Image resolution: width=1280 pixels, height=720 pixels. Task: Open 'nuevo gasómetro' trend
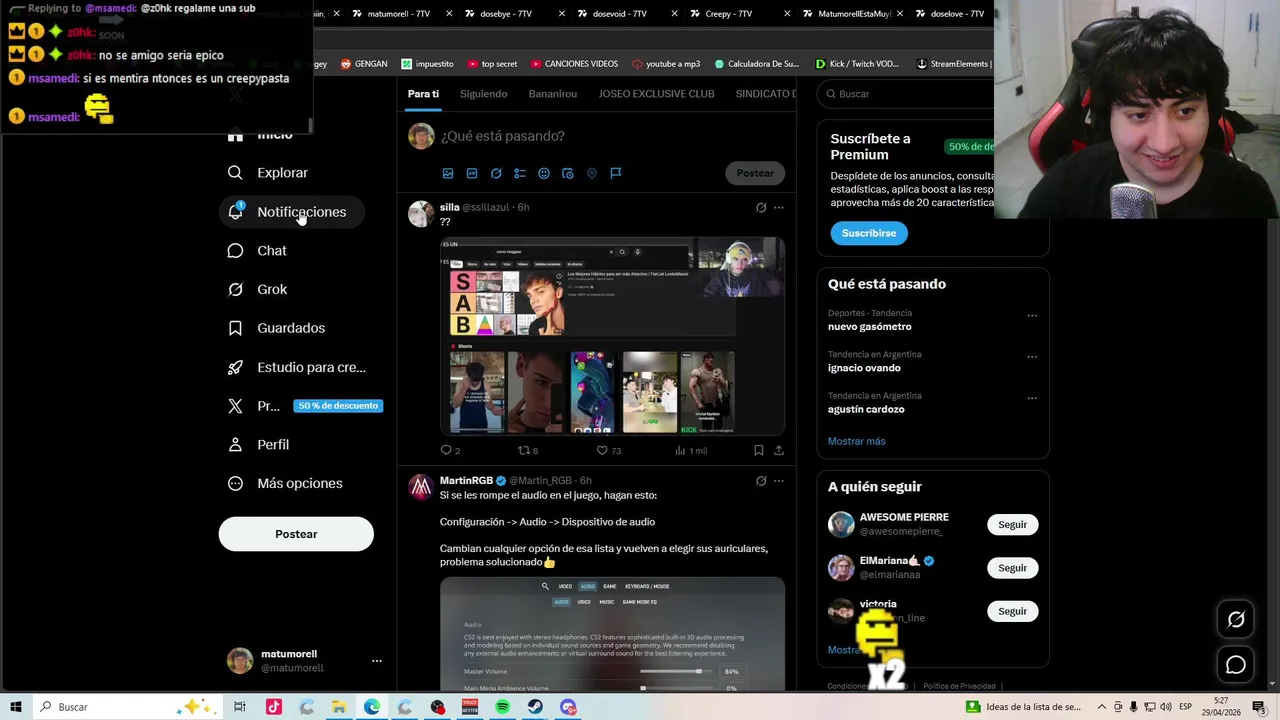point(869,327)
